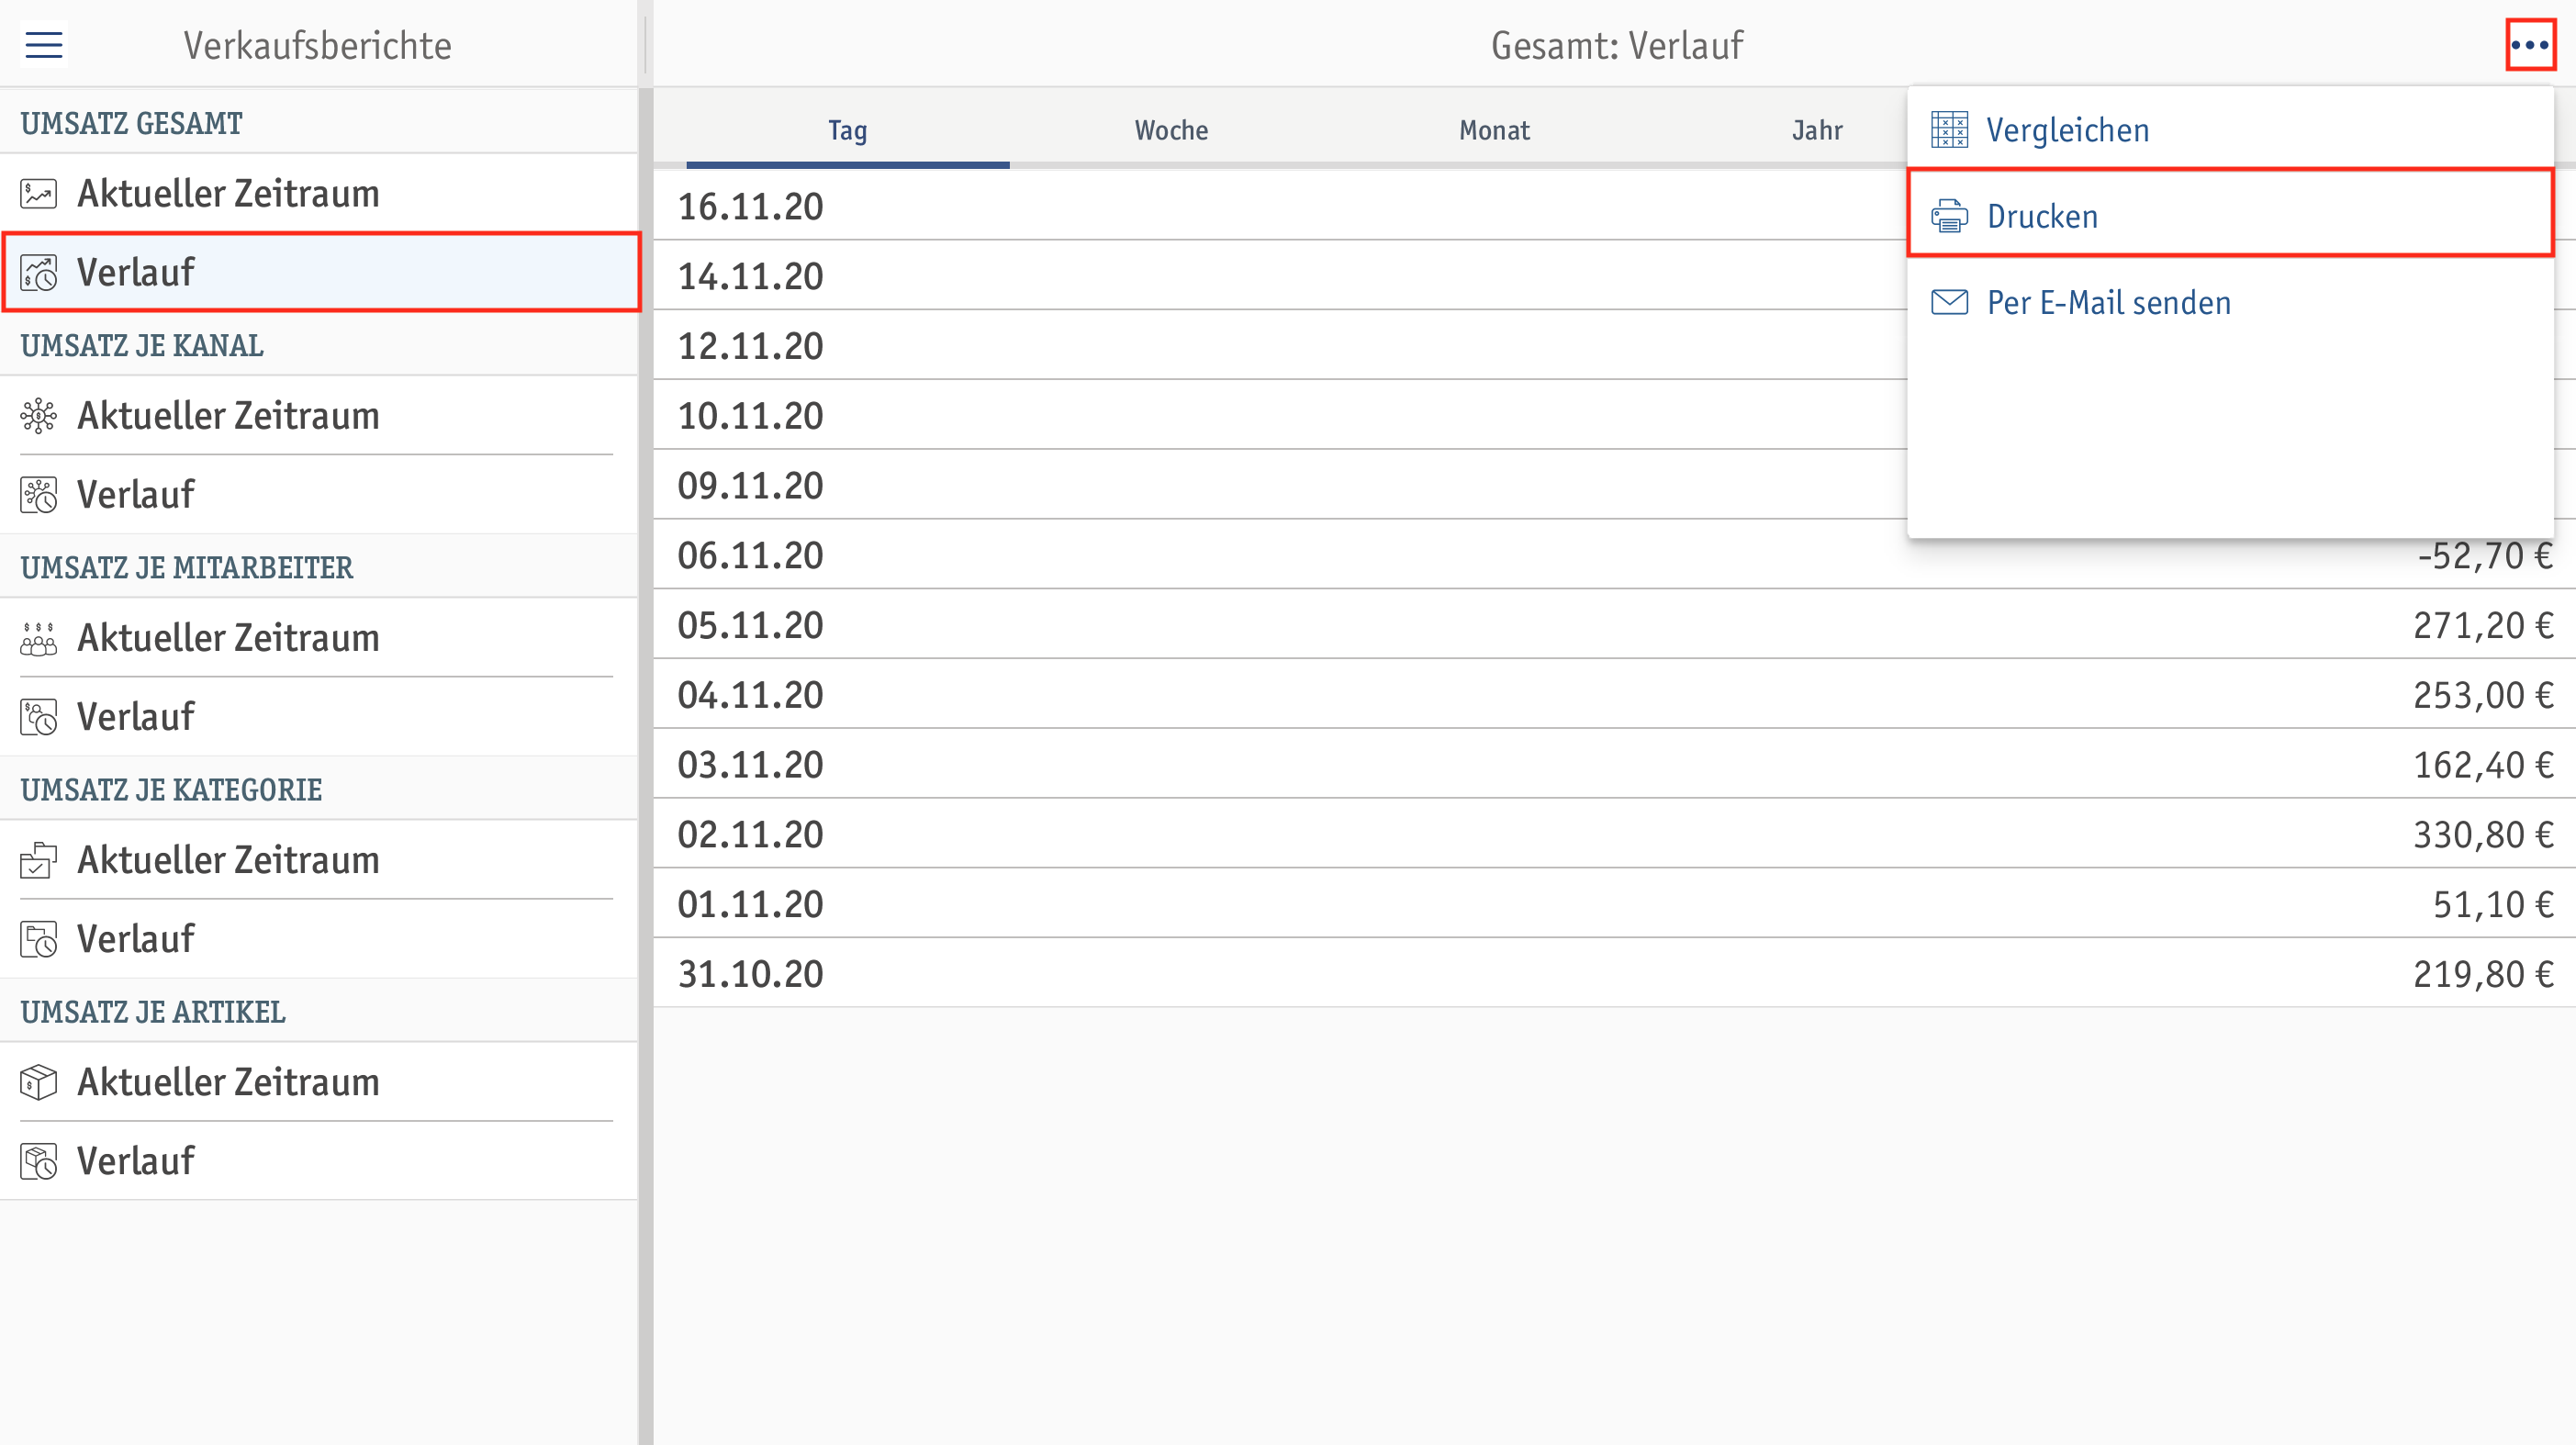The height and width of the screenshot is (1445, 2576).
Task: Open the three-dots more options menu
Action: [2530, 45]
